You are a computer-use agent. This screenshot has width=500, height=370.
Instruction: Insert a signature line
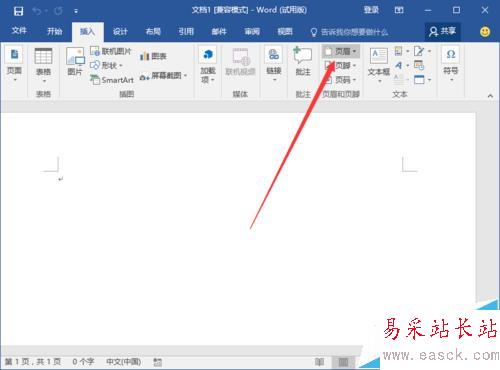[419, 51]
